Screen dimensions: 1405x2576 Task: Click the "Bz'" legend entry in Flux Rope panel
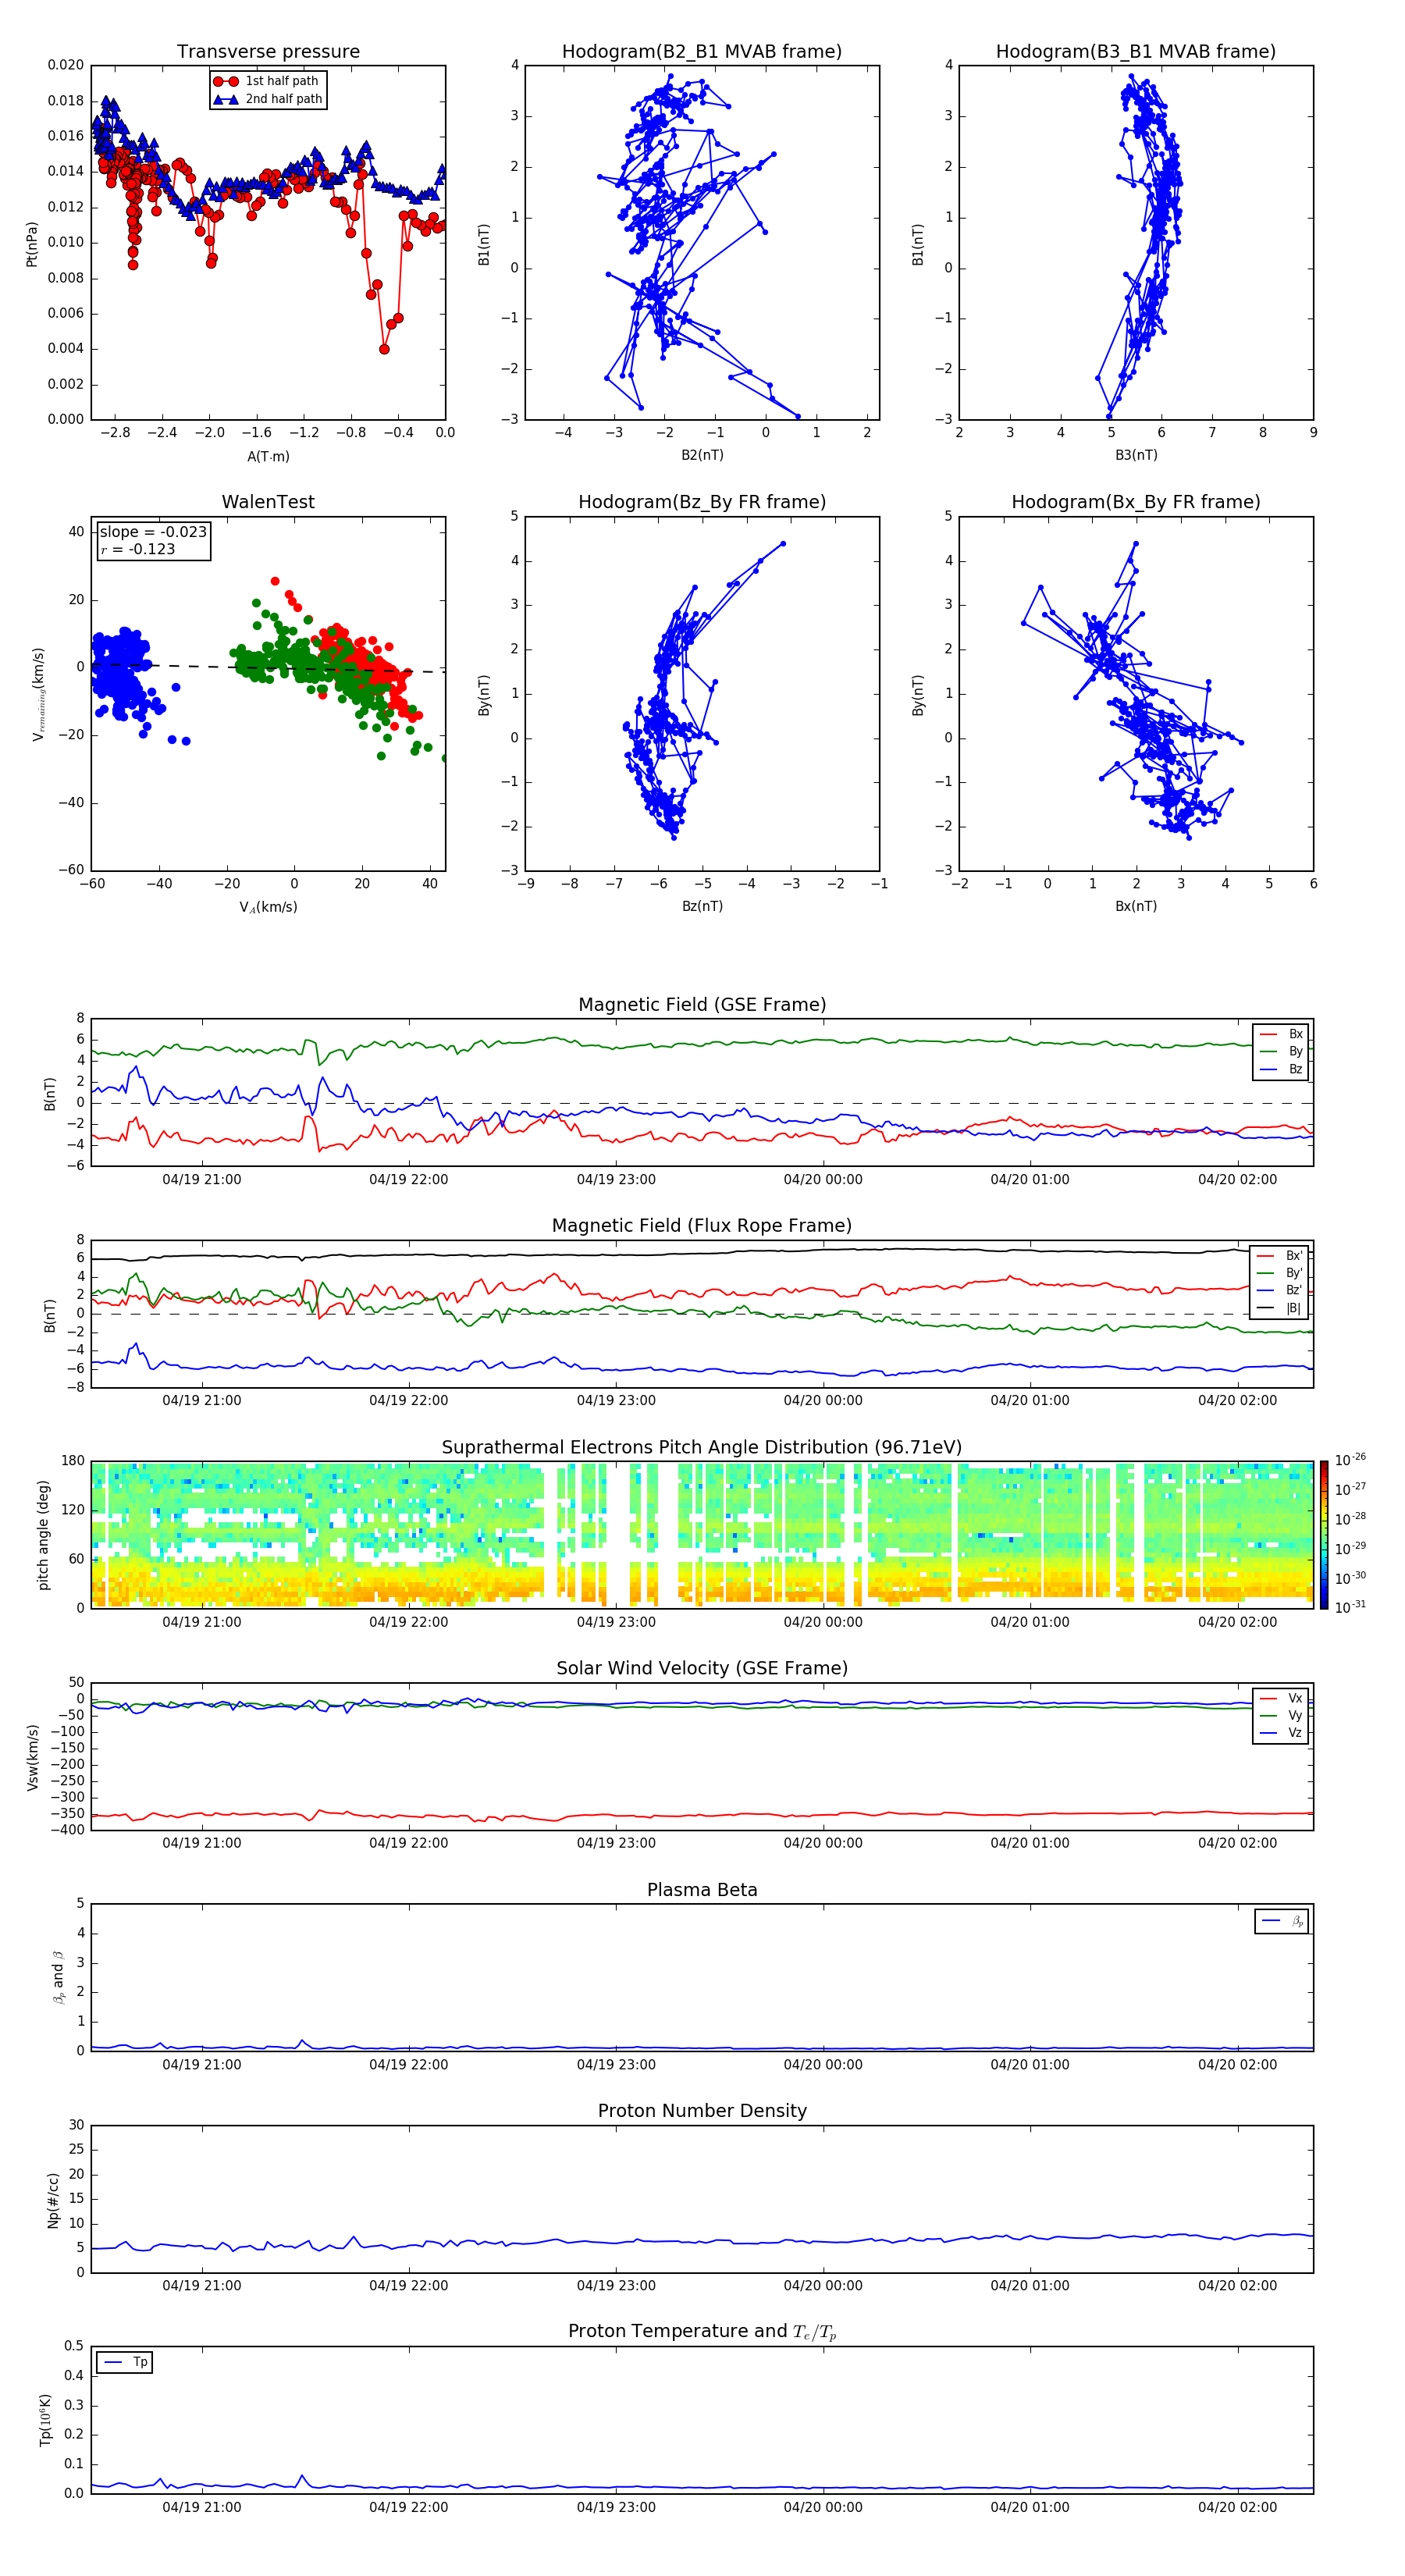click(x=1280, y=1290)
